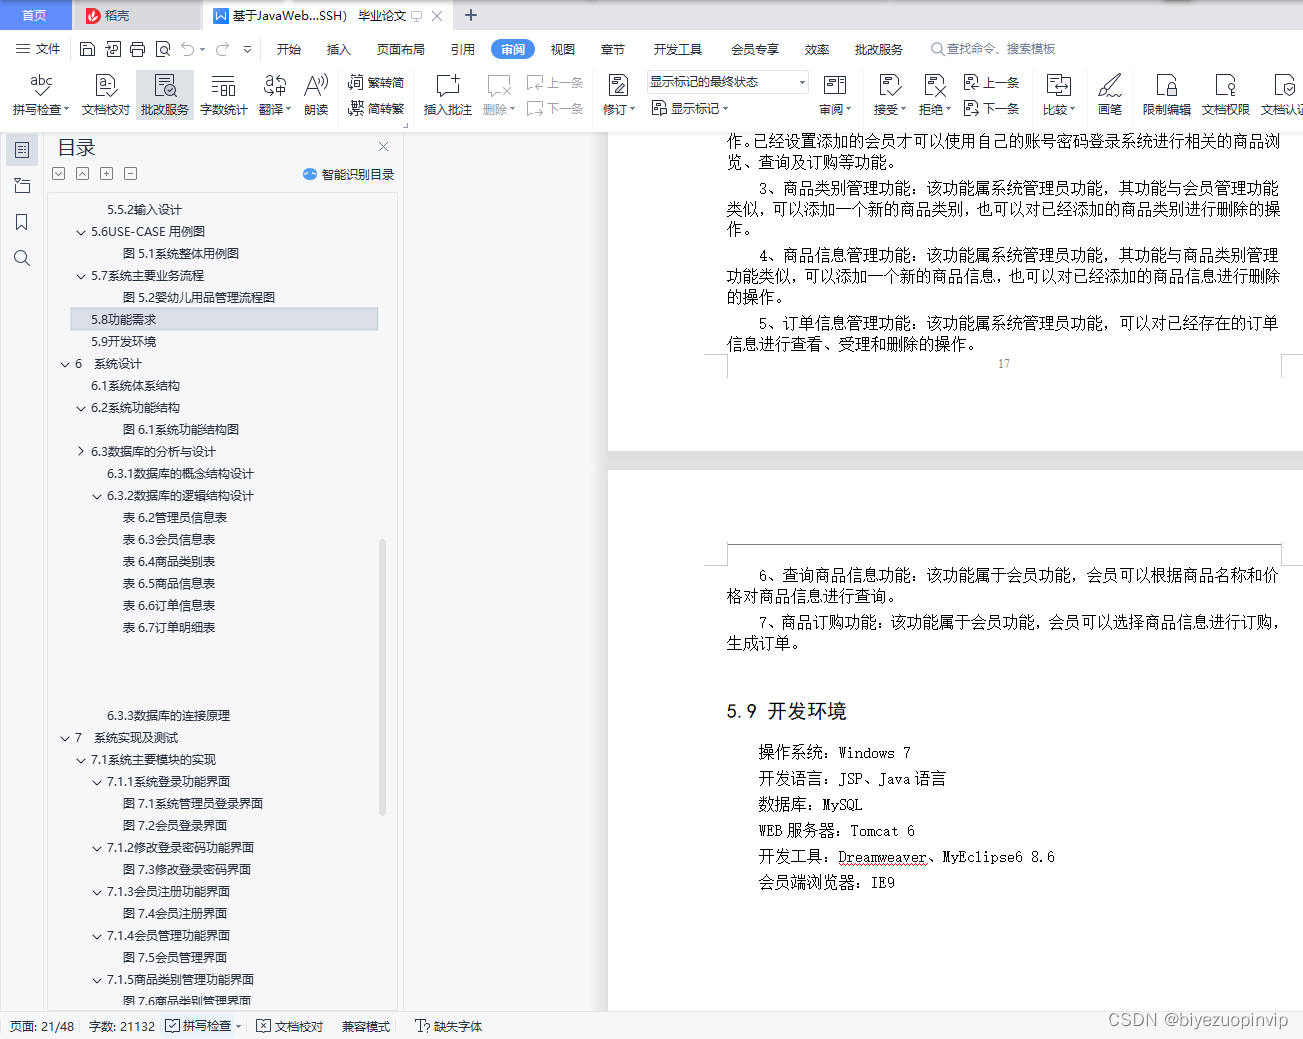
Task: Go to 下一条 revision change
Action: [x=992, y=108]
